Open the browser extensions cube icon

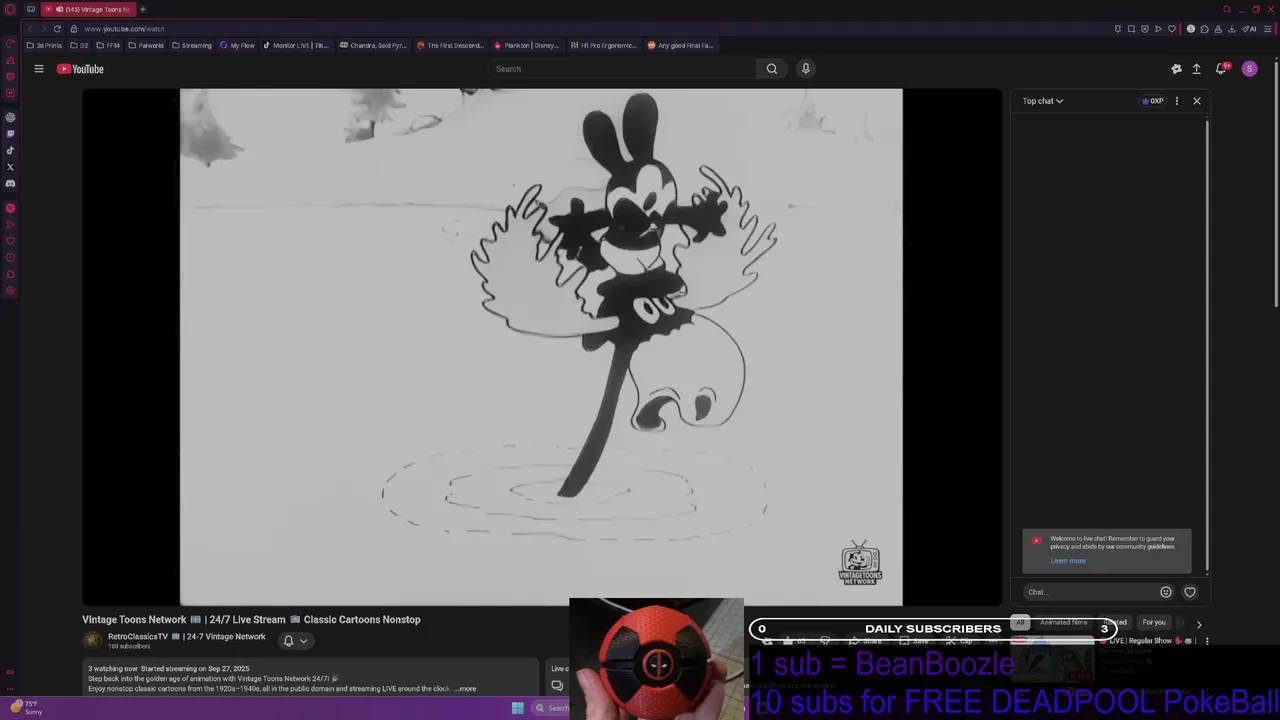click(x=1204, y=29)
